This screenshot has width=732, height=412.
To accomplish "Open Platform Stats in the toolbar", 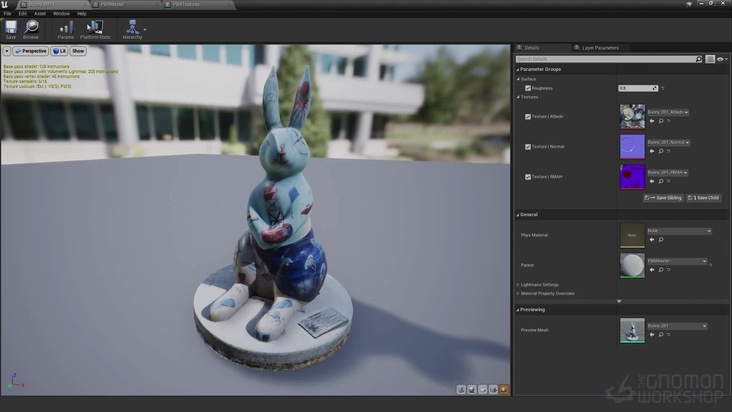I will [95, 29].
